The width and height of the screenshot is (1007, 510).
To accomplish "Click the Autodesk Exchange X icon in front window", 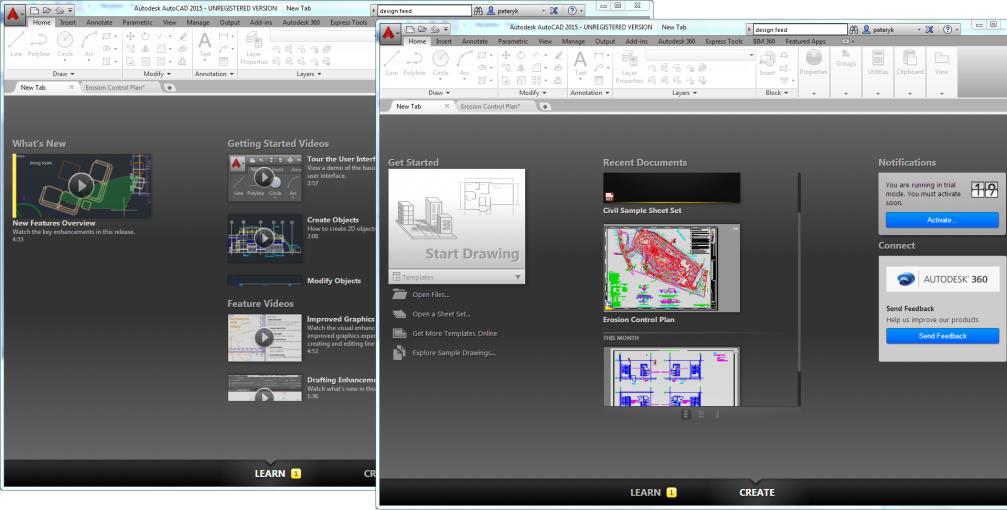I will click(x=929, y=30).
